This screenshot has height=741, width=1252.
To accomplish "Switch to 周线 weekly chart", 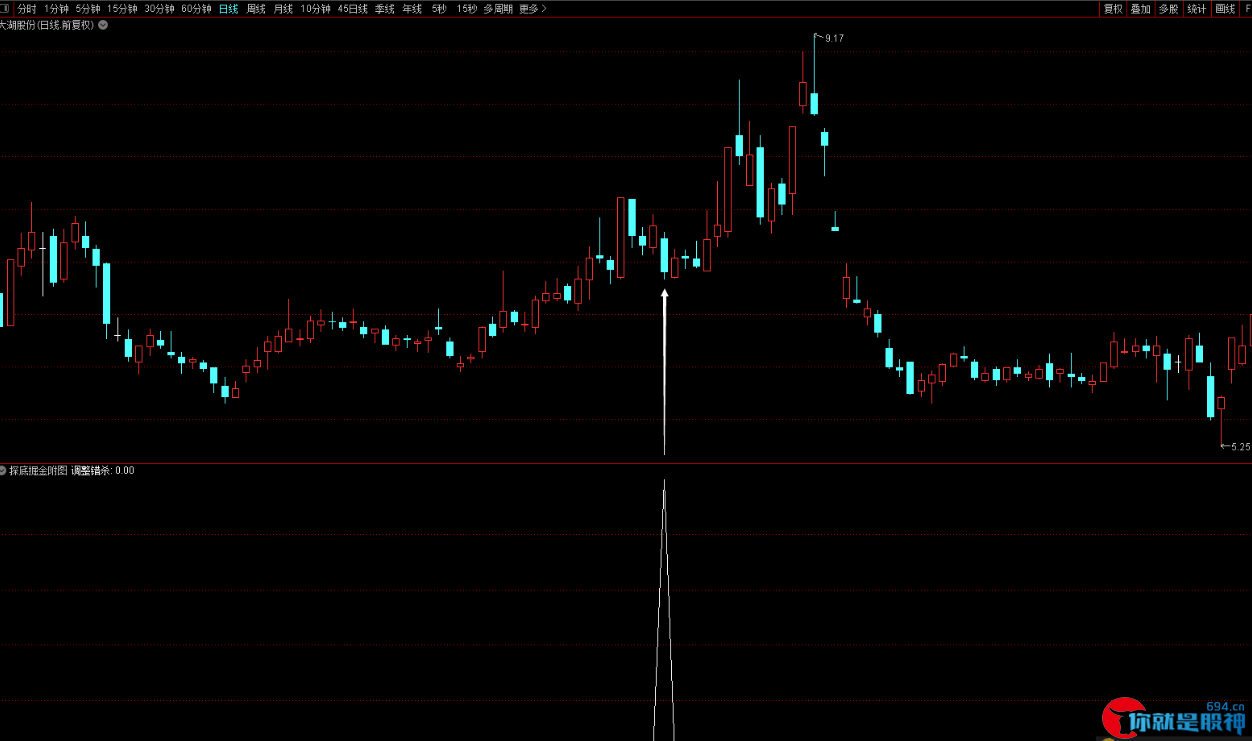I will [257, 9].
